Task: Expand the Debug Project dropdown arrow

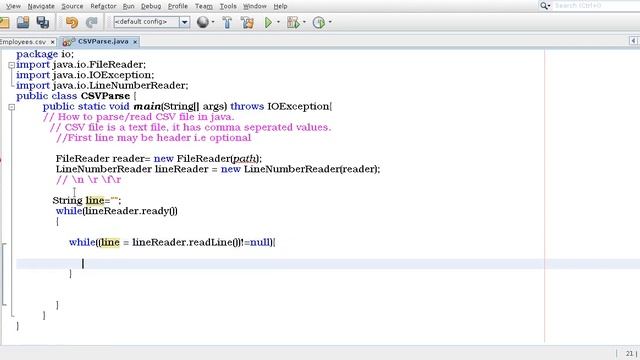Action: point(304,22)
